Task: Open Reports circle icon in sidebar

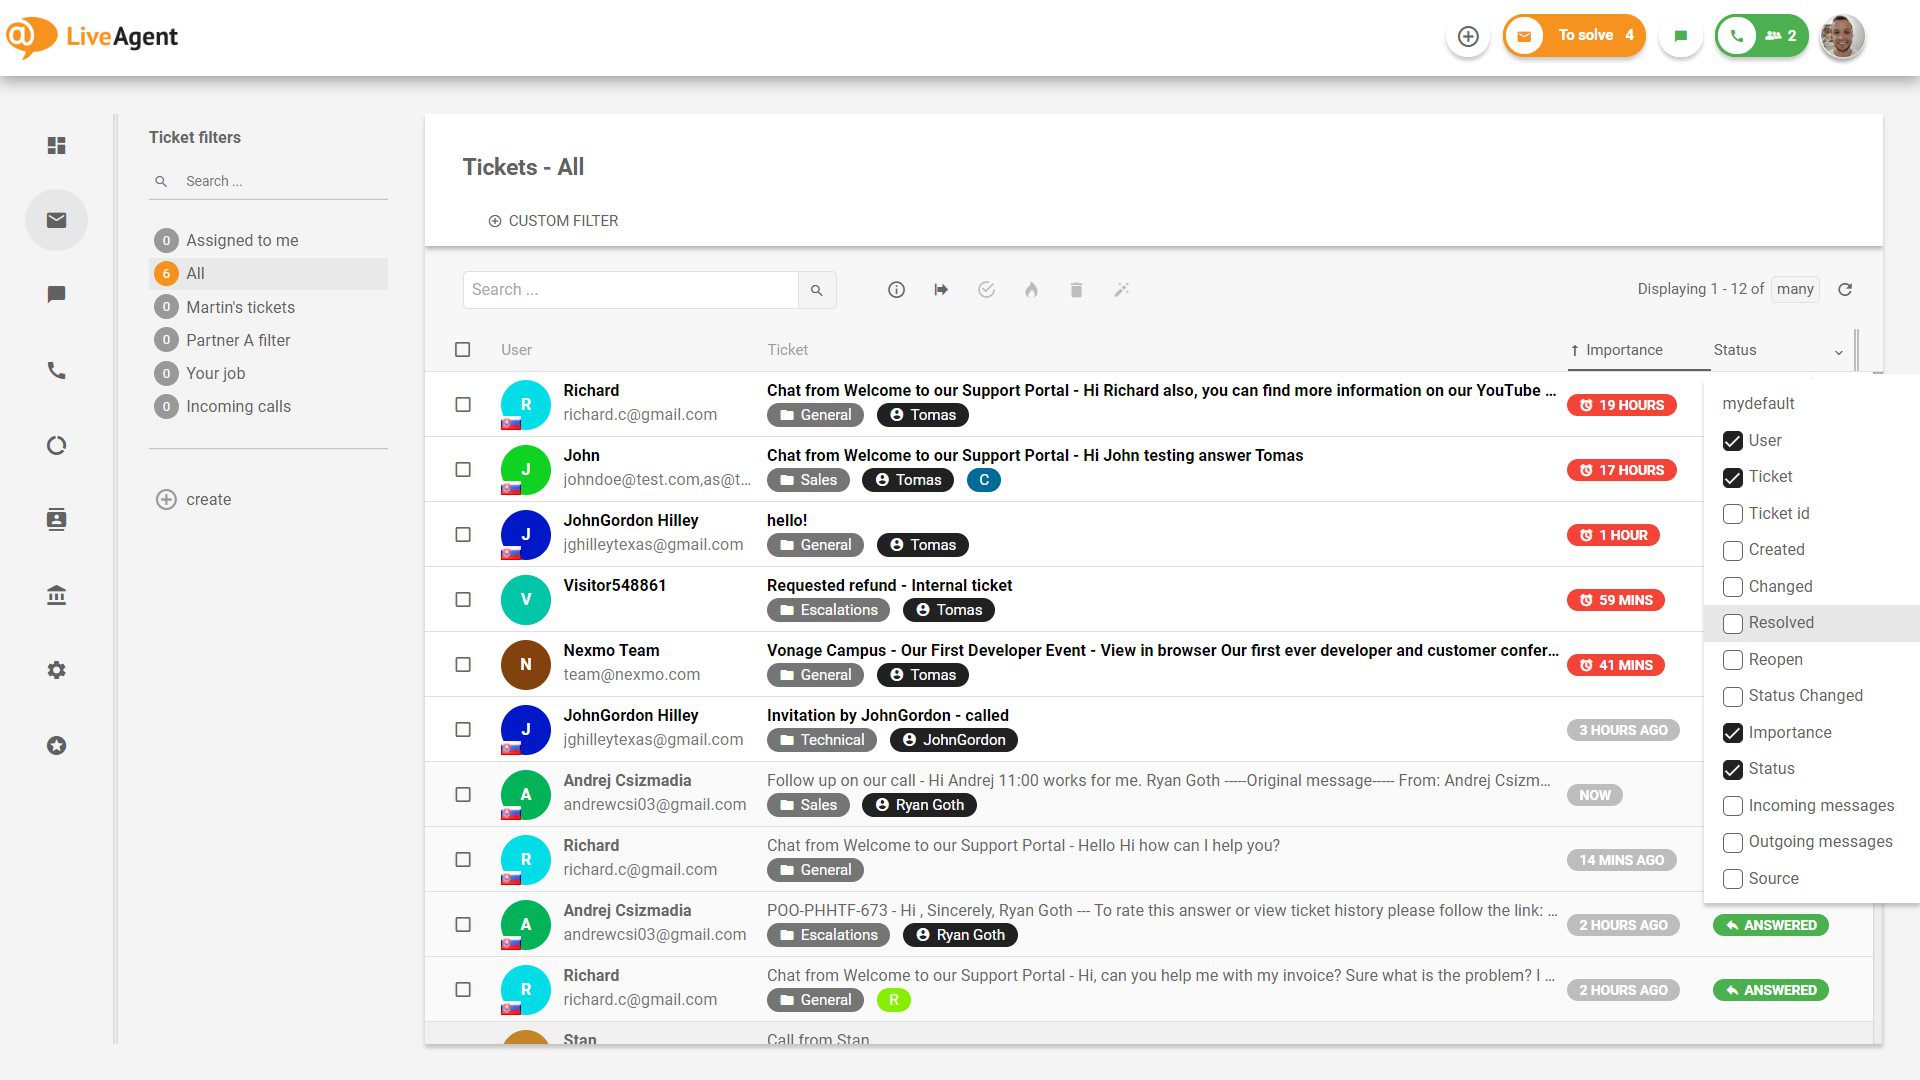Action: point(56,445)
